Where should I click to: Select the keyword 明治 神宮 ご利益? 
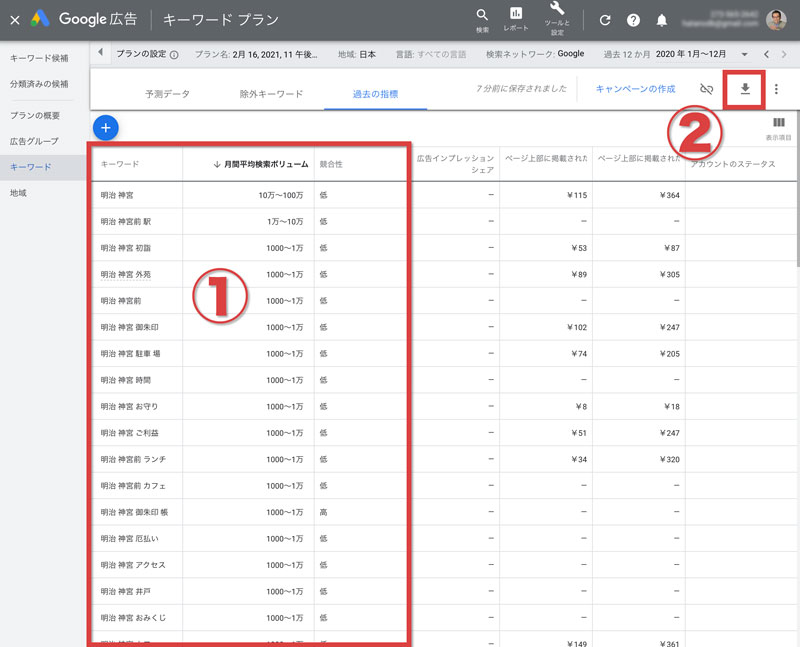point(130,433)
